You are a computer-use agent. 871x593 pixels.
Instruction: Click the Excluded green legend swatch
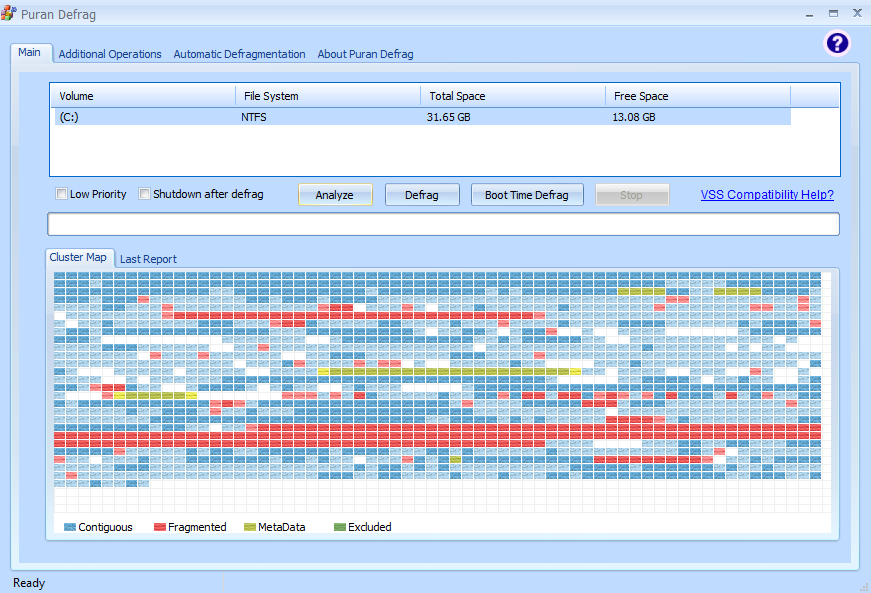[340, 527]
